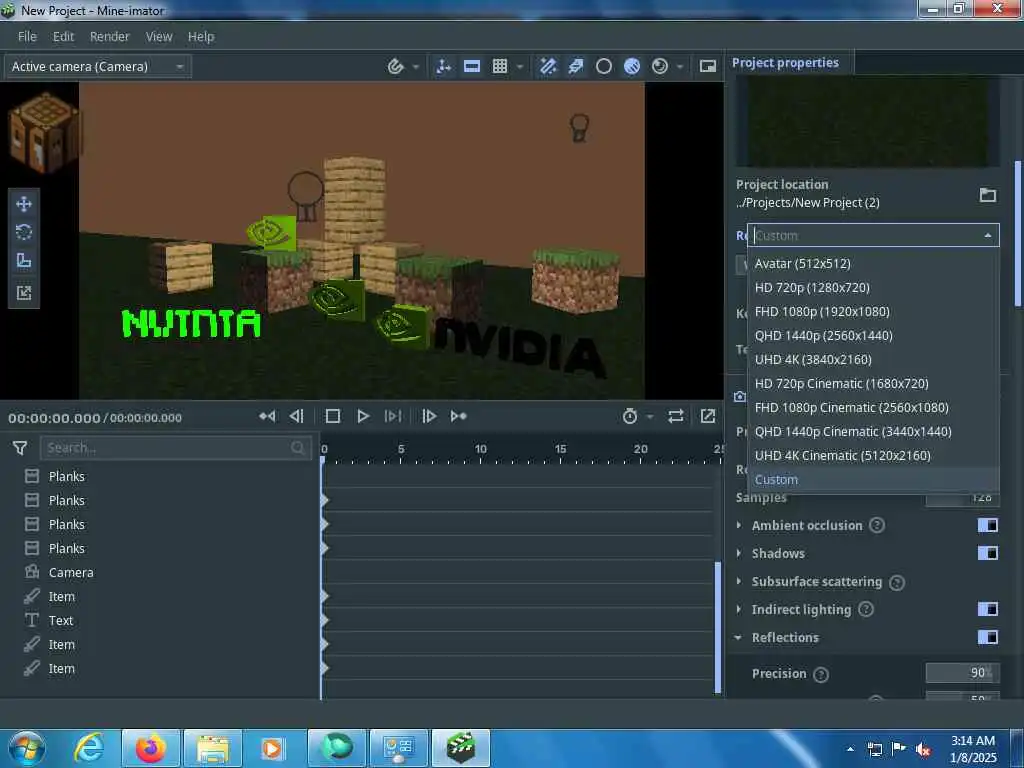
Task: Open the timeline filter funnel icon
Action: point(20,448)
